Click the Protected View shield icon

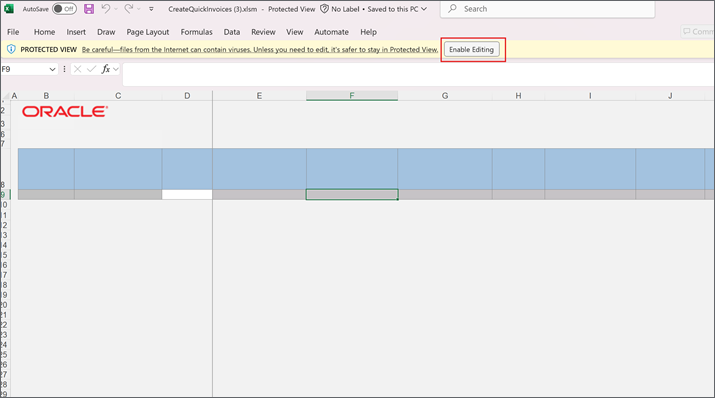[11, 49]
